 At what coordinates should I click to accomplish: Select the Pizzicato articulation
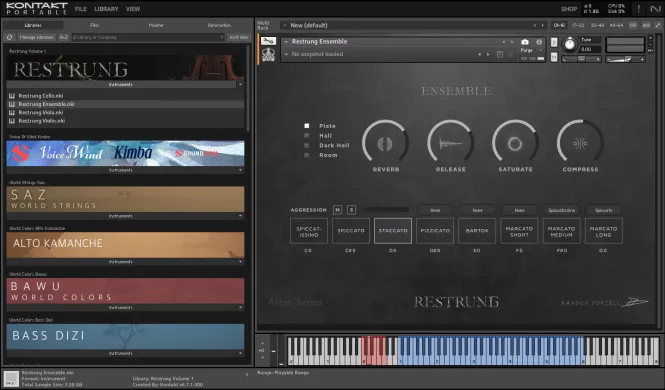(x=435, y=231)
